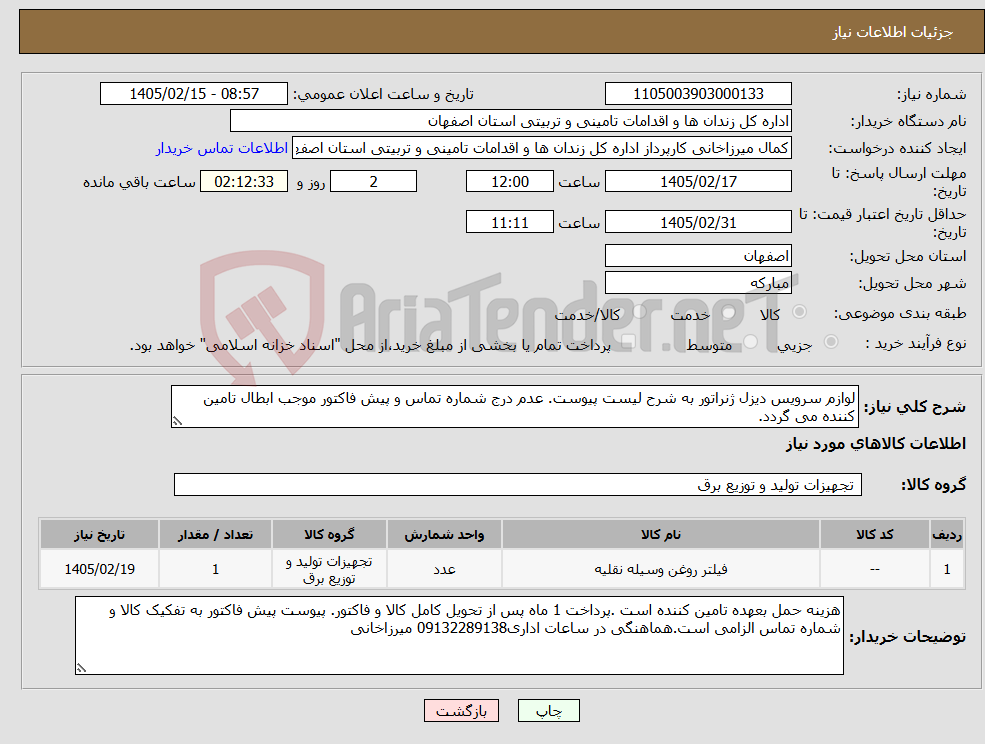Click the deadline time field 12:00
Screen dimensions: 985x744
click(509, 182)
